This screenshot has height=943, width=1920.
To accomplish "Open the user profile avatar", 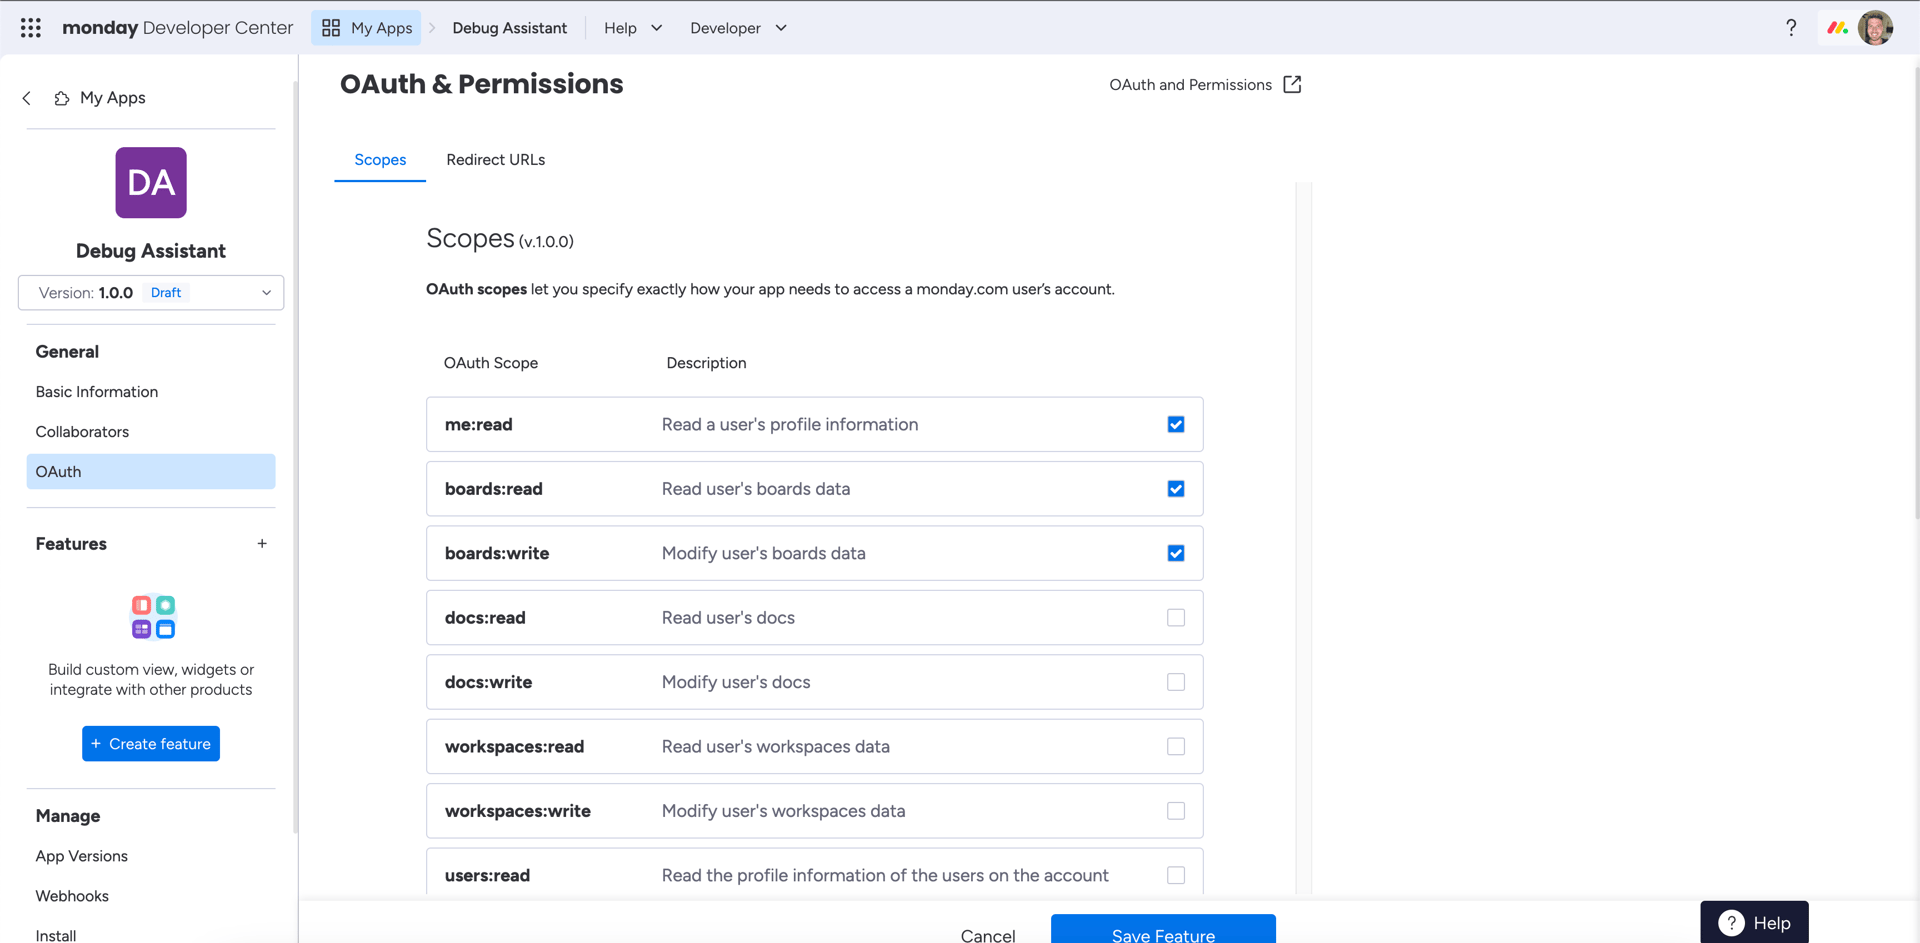I will point(1875,28).
